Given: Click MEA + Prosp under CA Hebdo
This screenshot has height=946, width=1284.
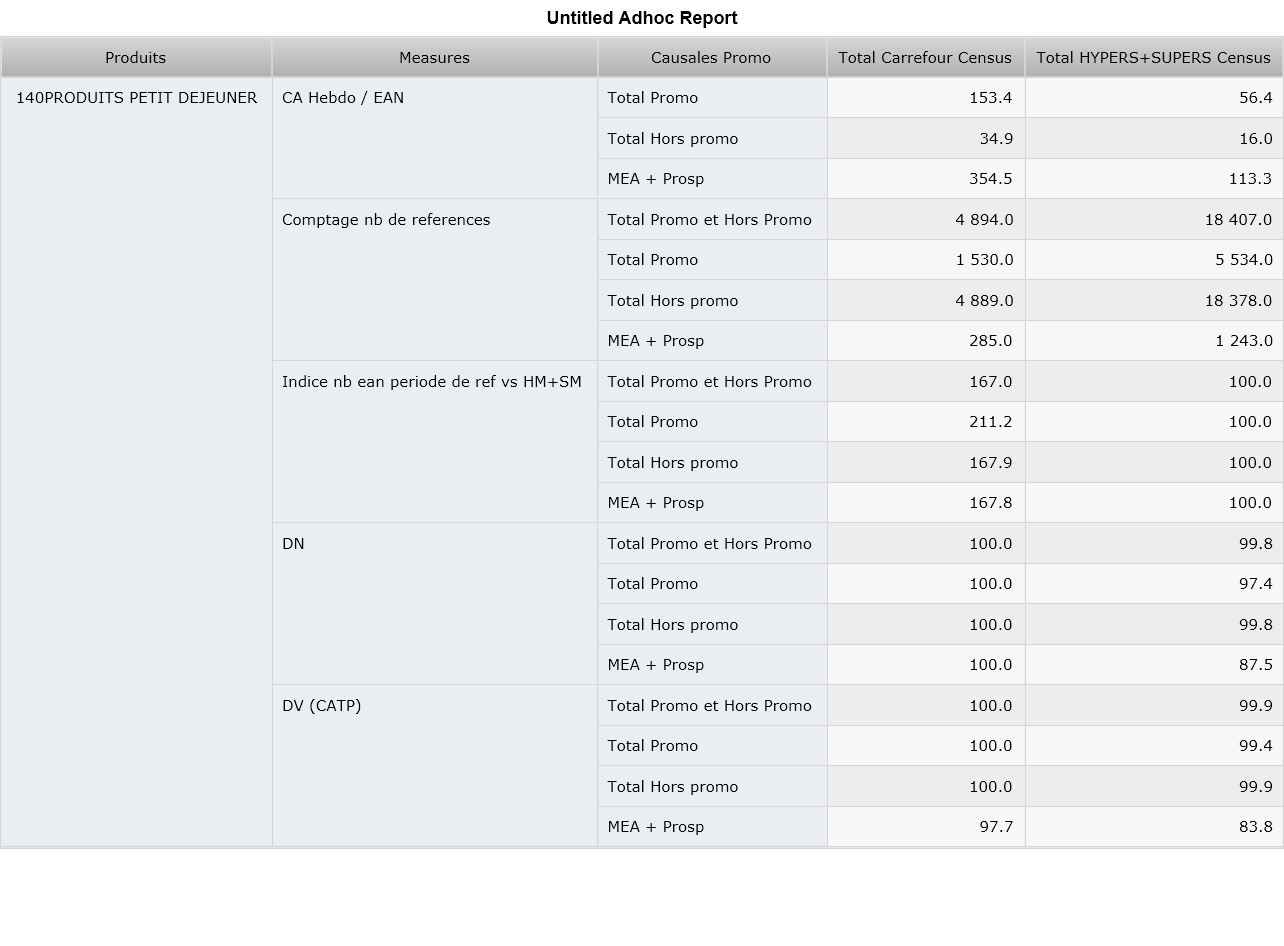Looking at the screenshot, I should point(712,179).
